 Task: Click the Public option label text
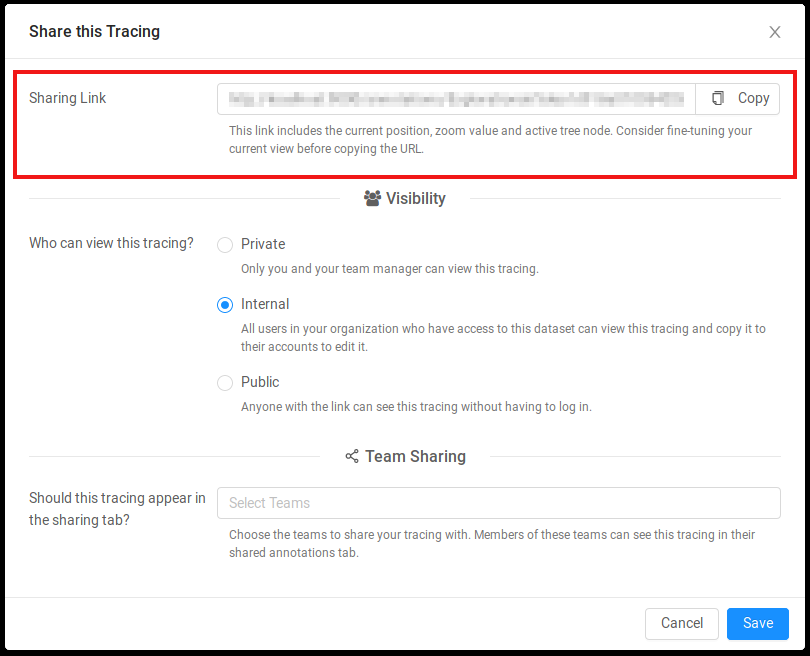click(x=260, y=382)
